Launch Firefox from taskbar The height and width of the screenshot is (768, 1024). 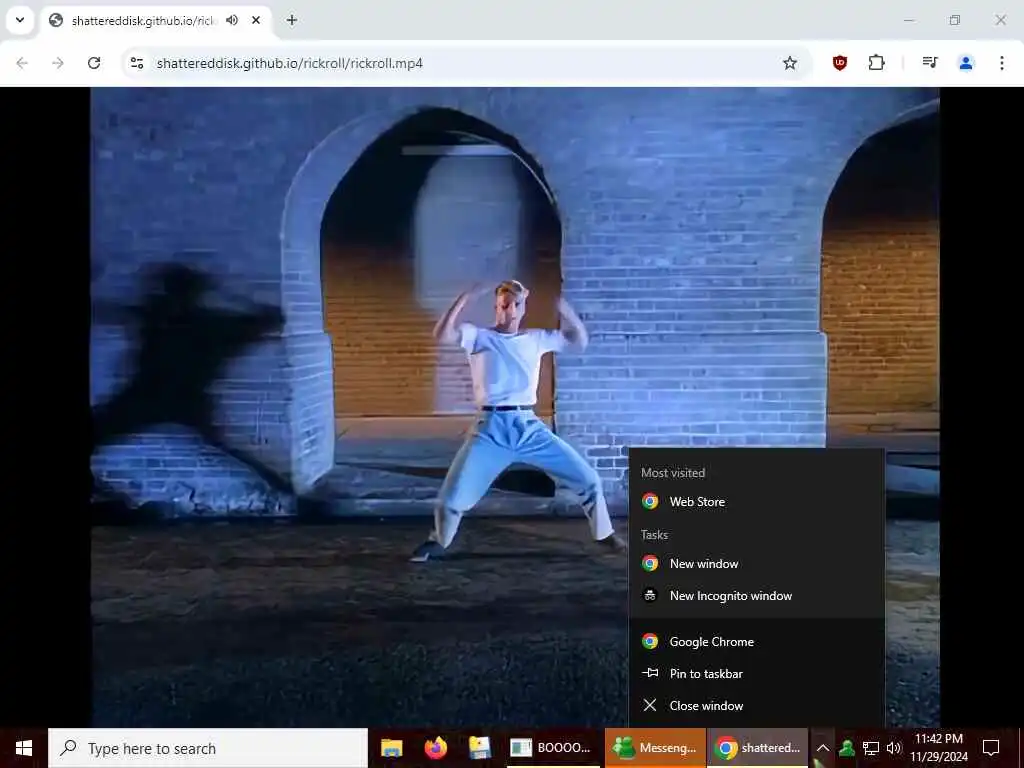click(x=436, y=748)
